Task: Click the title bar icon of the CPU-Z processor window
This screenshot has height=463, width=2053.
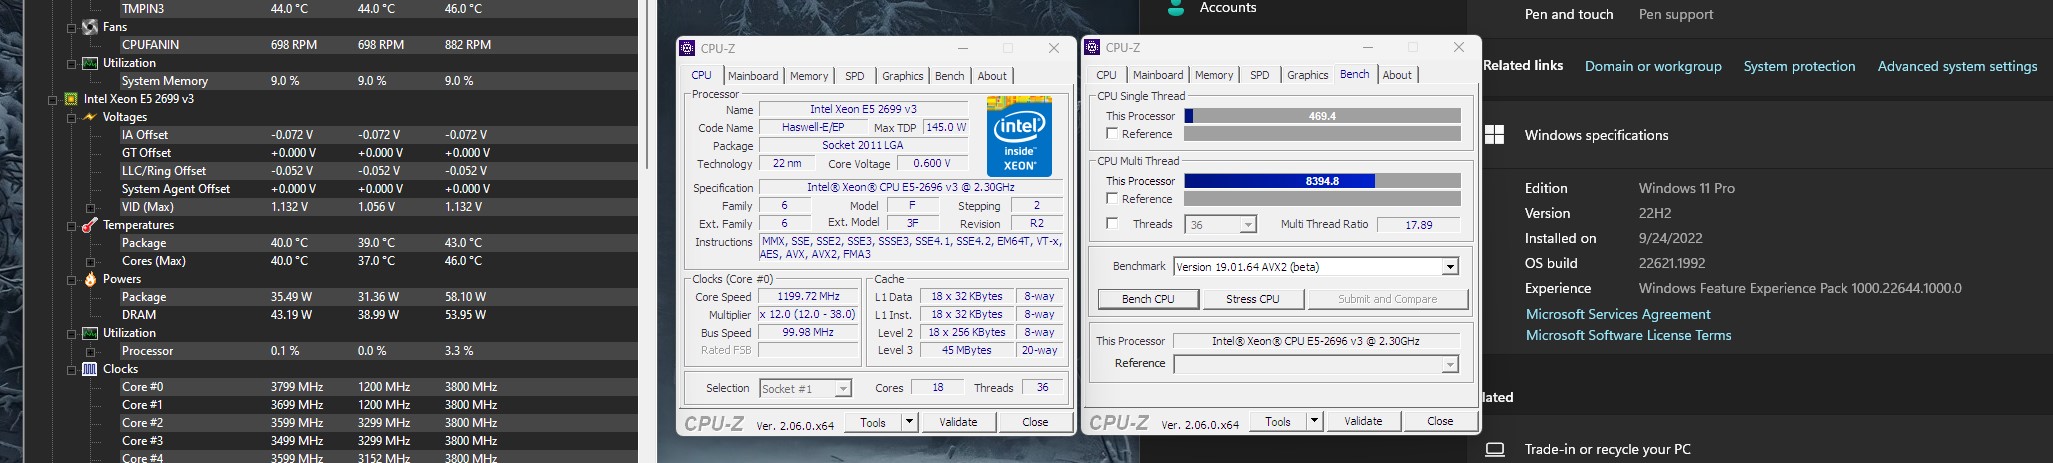Action: click(687, 48)
